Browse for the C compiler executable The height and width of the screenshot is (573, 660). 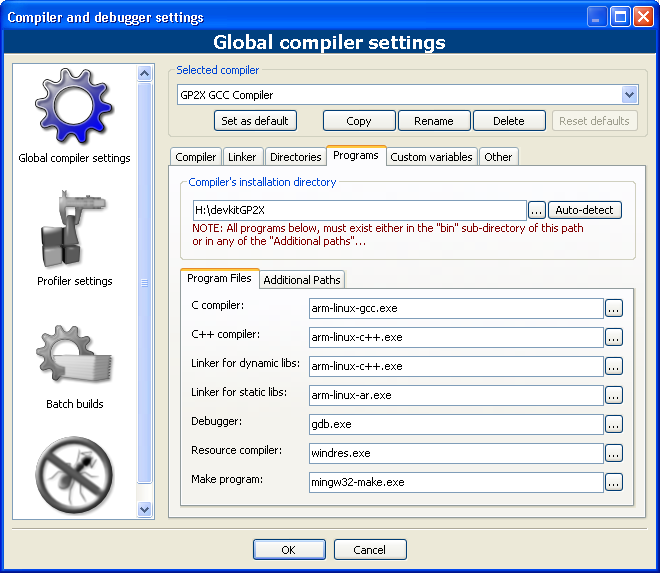point(614,309)
